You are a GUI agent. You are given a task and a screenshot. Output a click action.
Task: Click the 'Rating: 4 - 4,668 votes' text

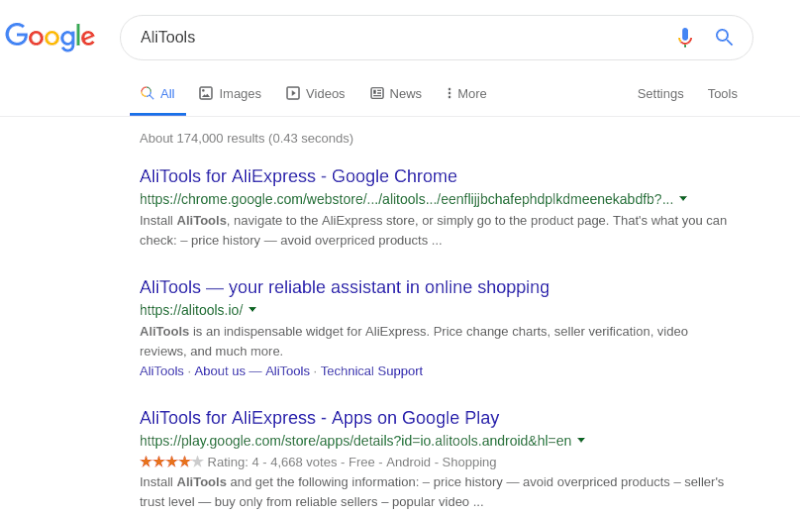(272, 462)
